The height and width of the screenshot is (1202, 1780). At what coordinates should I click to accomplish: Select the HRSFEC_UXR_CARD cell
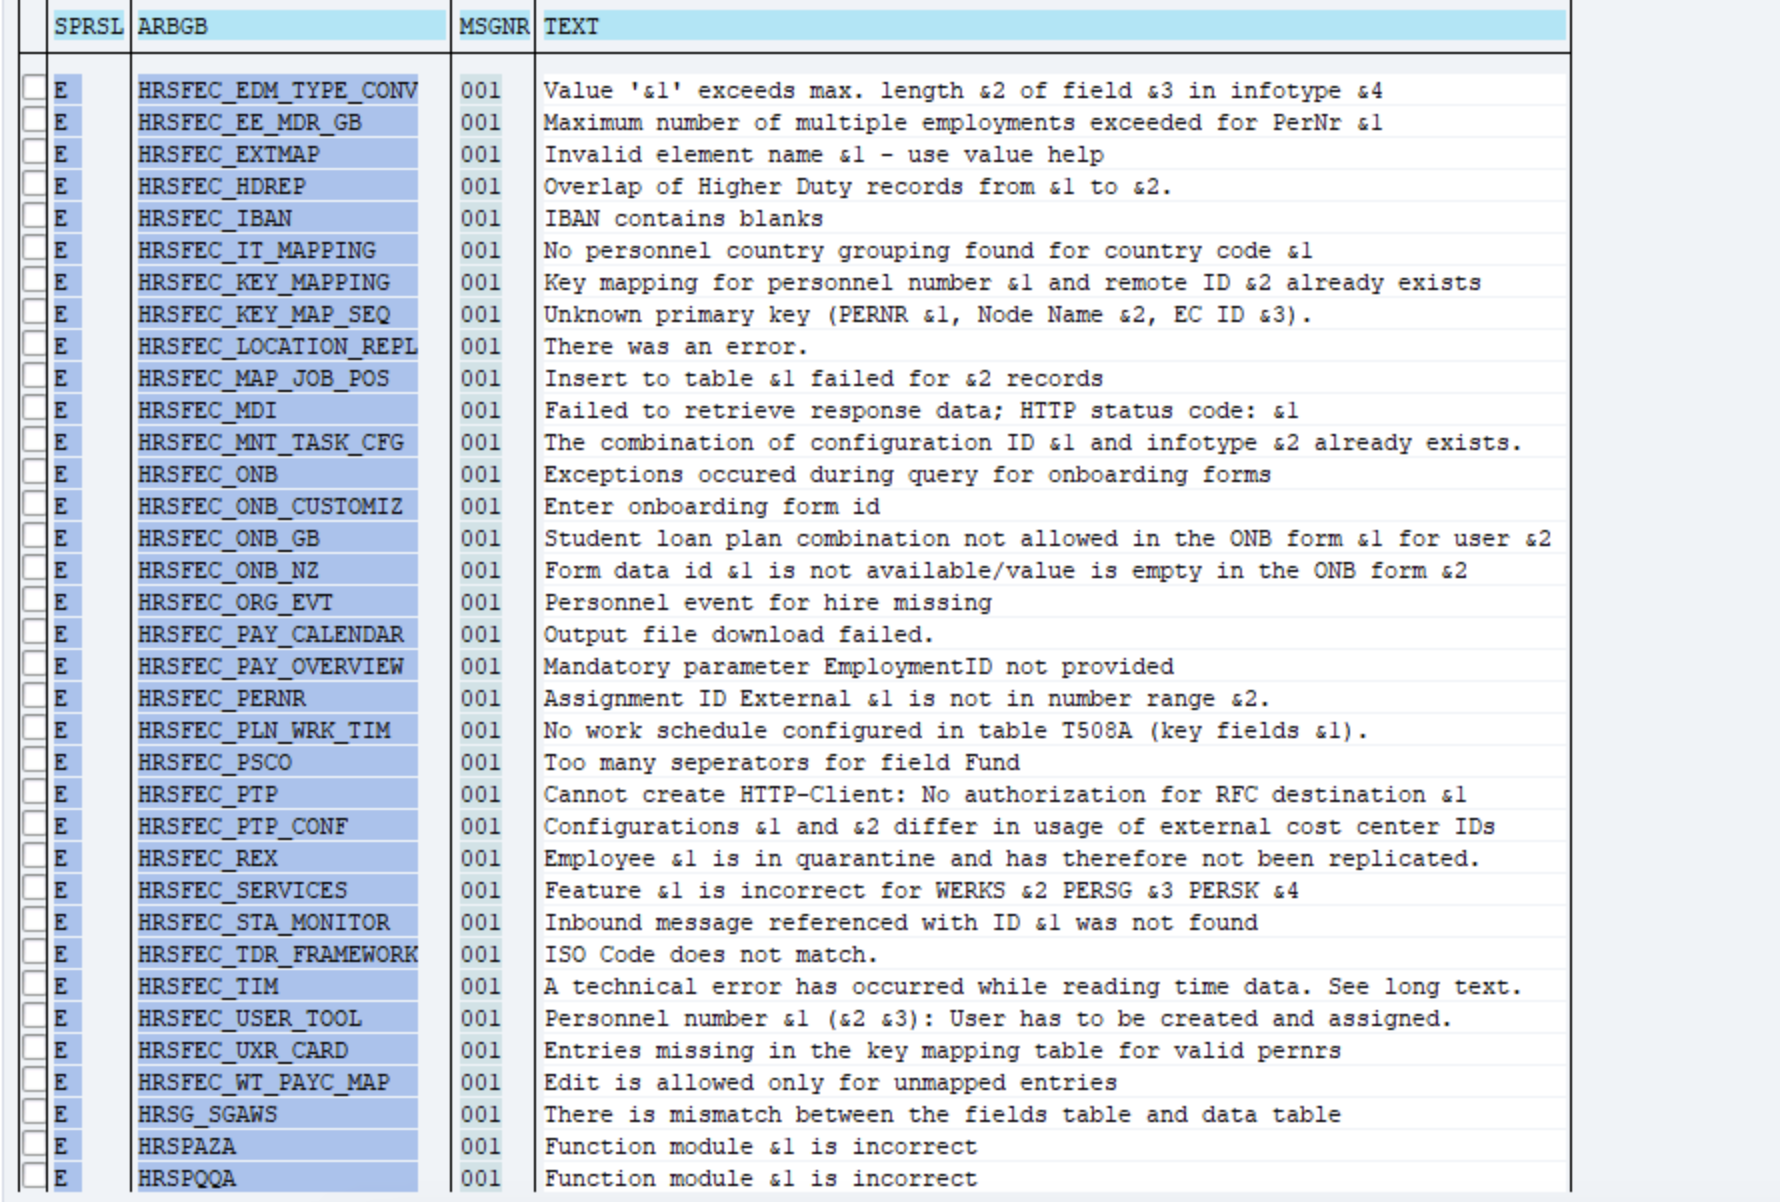click(x=277, y=1050)
